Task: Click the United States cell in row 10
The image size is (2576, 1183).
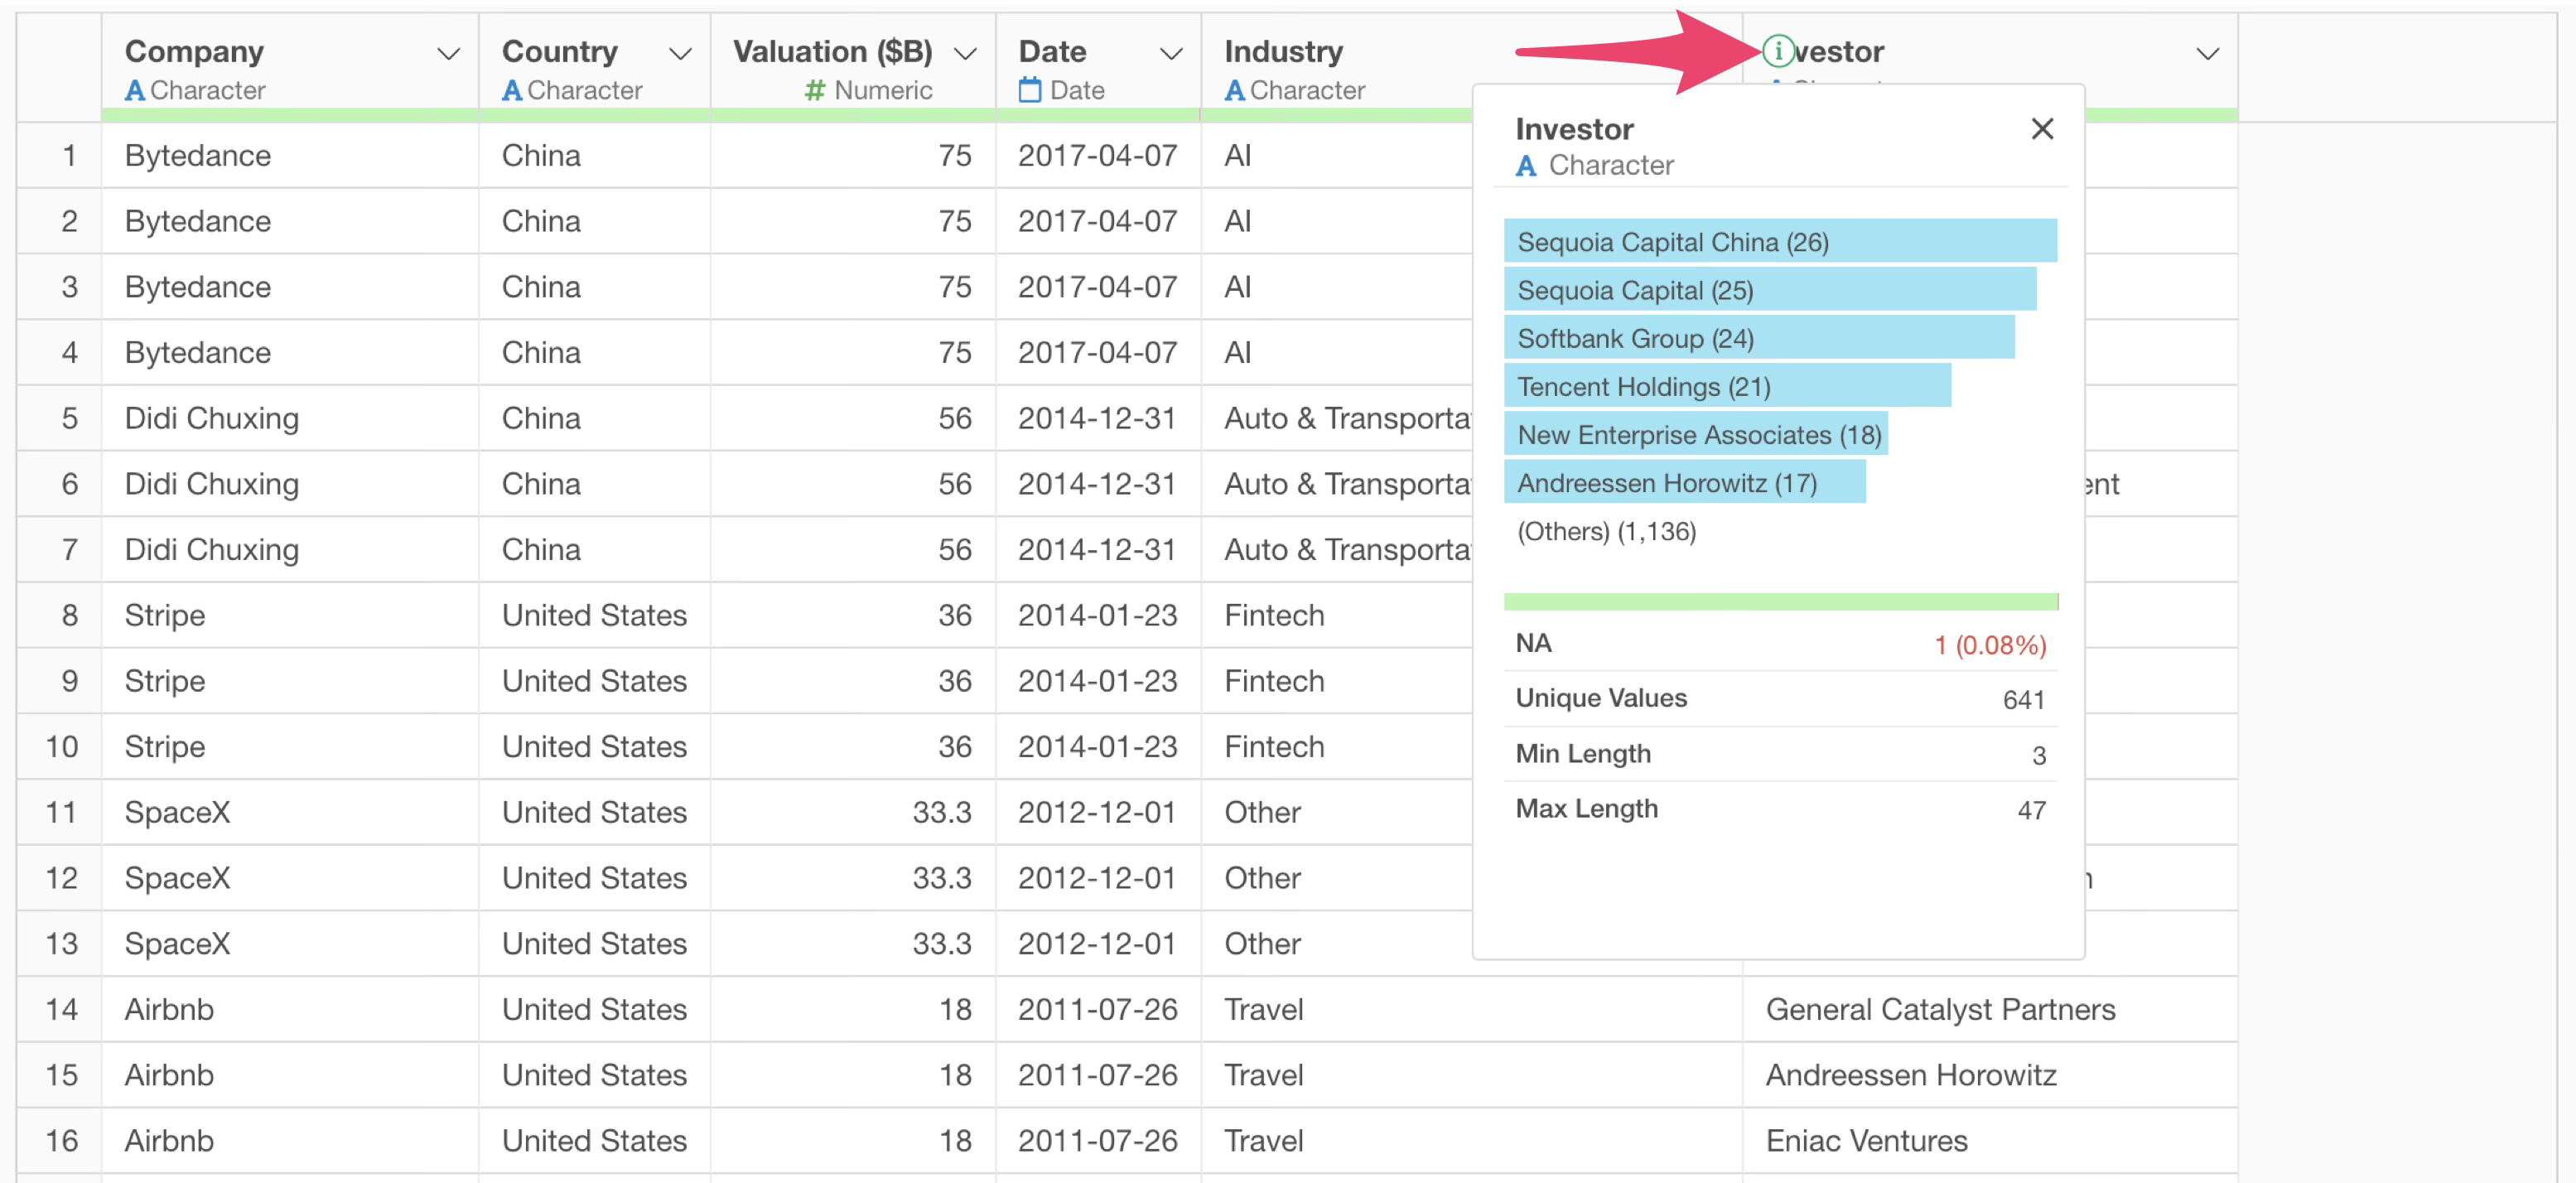Action: [x=594, y=747]
